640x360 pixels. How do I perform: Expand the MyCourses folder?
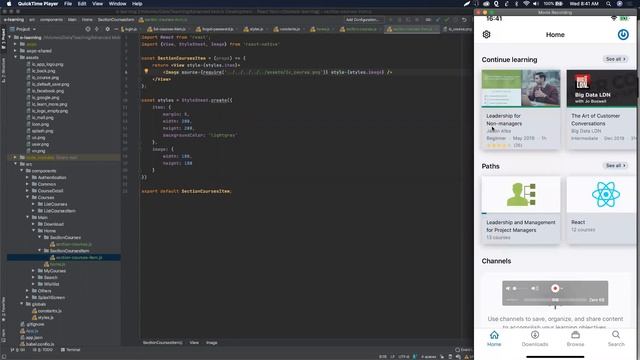pyautogui.click(x=33, y=271)
